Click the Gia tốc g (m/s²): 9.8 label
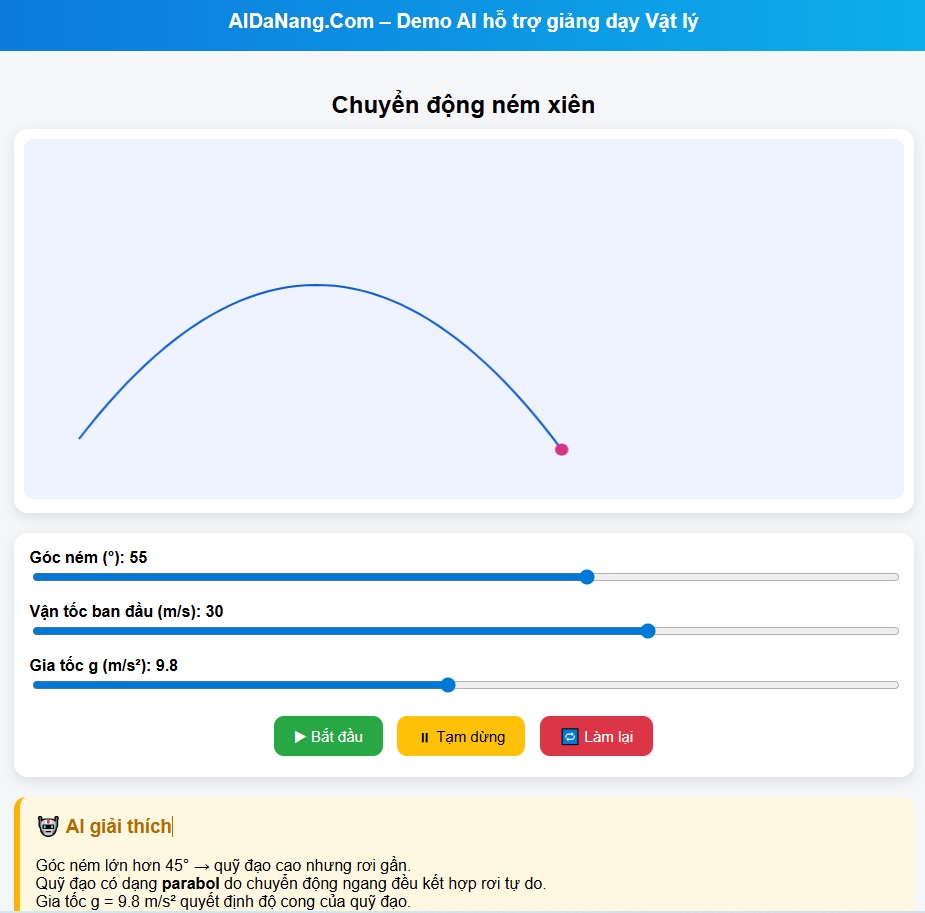This screenshot has width=925, height=913. coord(104,665)
